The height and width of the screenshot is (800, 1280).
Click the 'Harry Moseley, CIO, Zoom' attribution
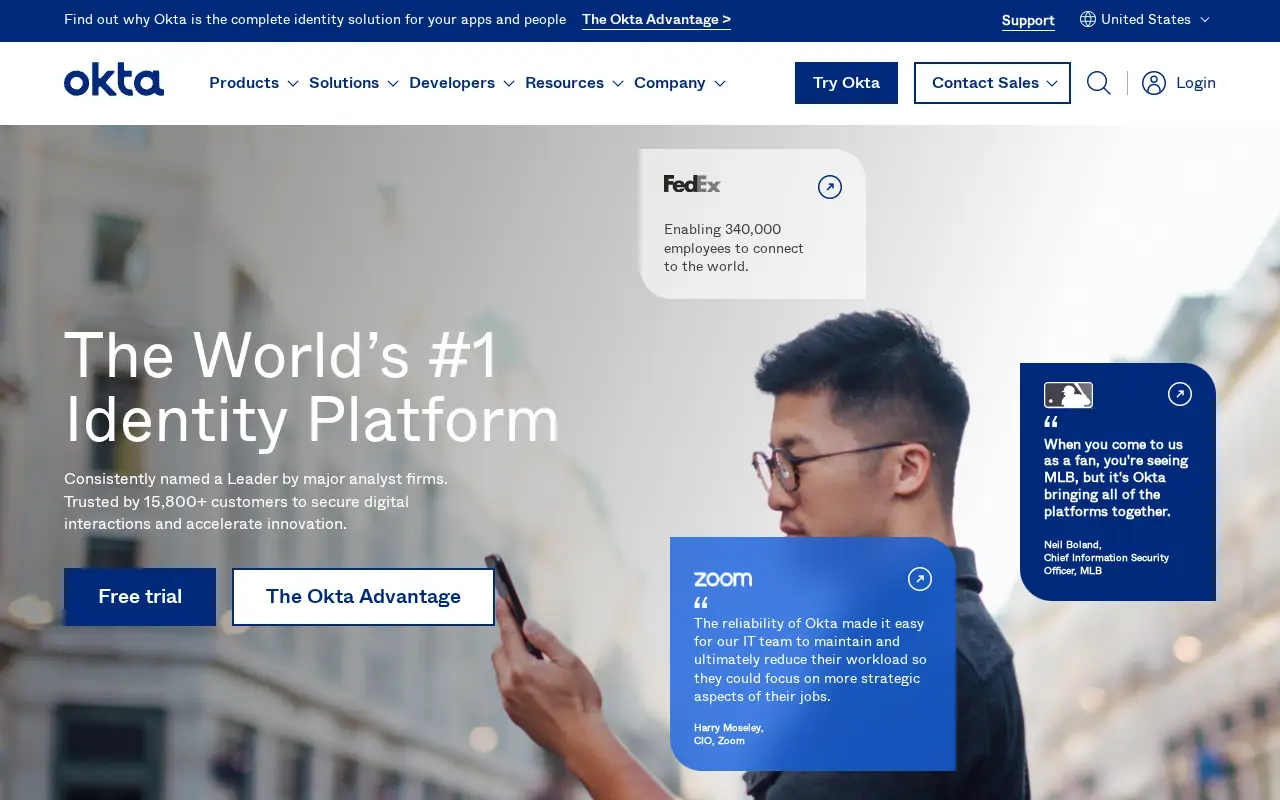(729, 734)
